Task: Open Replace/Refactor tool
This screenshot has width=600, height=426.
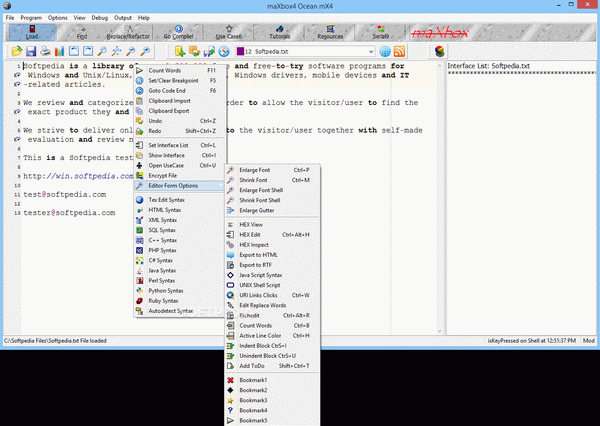Action: (x=128, y=32)
